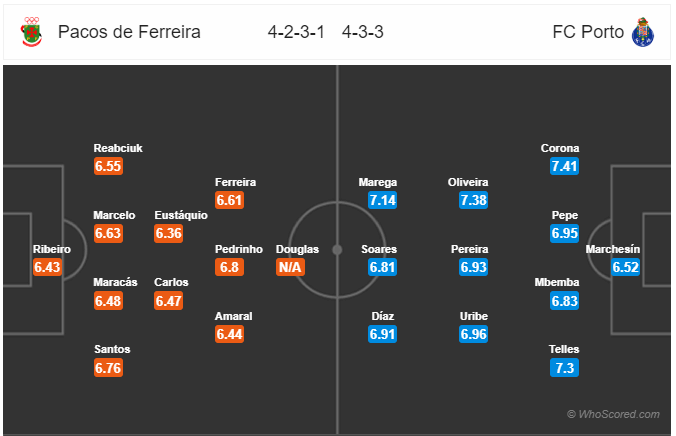Screen dimensions: 676x436
Task: Select Pedrinho's 6.8 rating badge
Action: tap(229, 267)
